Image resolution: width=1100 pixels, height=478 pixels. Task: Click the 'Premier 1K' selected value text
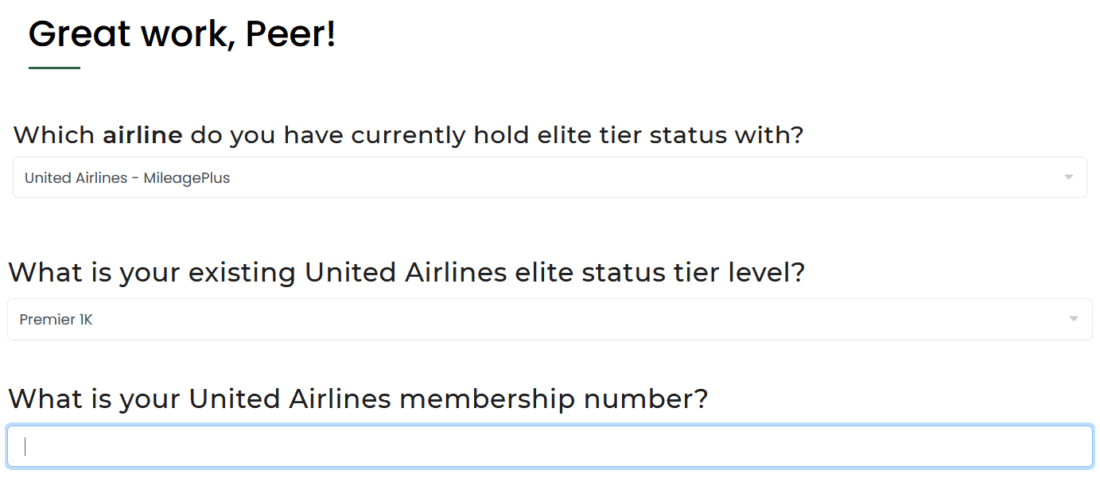[x=56, y=320]
